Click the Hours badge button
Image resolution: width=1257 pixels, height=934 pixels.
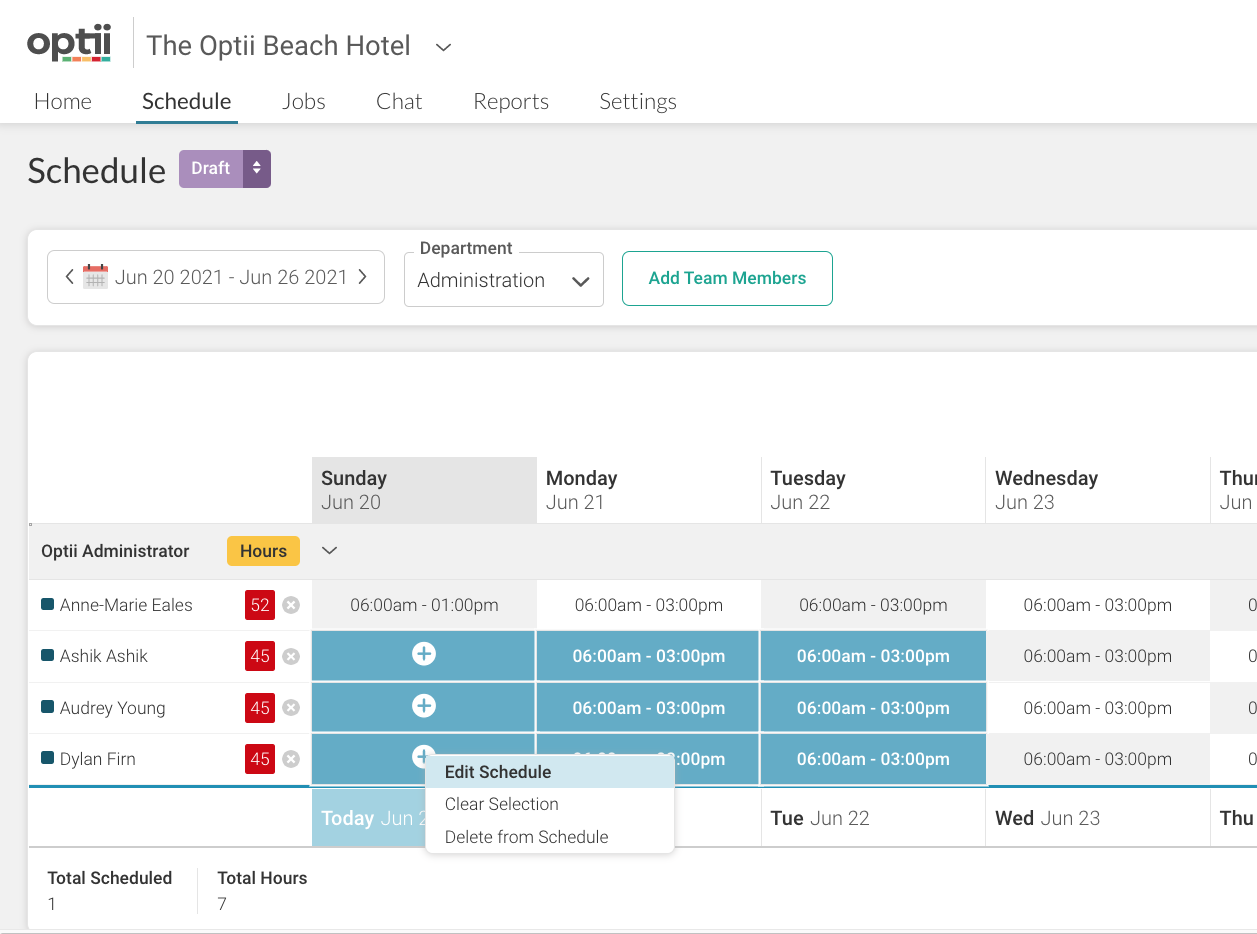[x=263, y=551]
